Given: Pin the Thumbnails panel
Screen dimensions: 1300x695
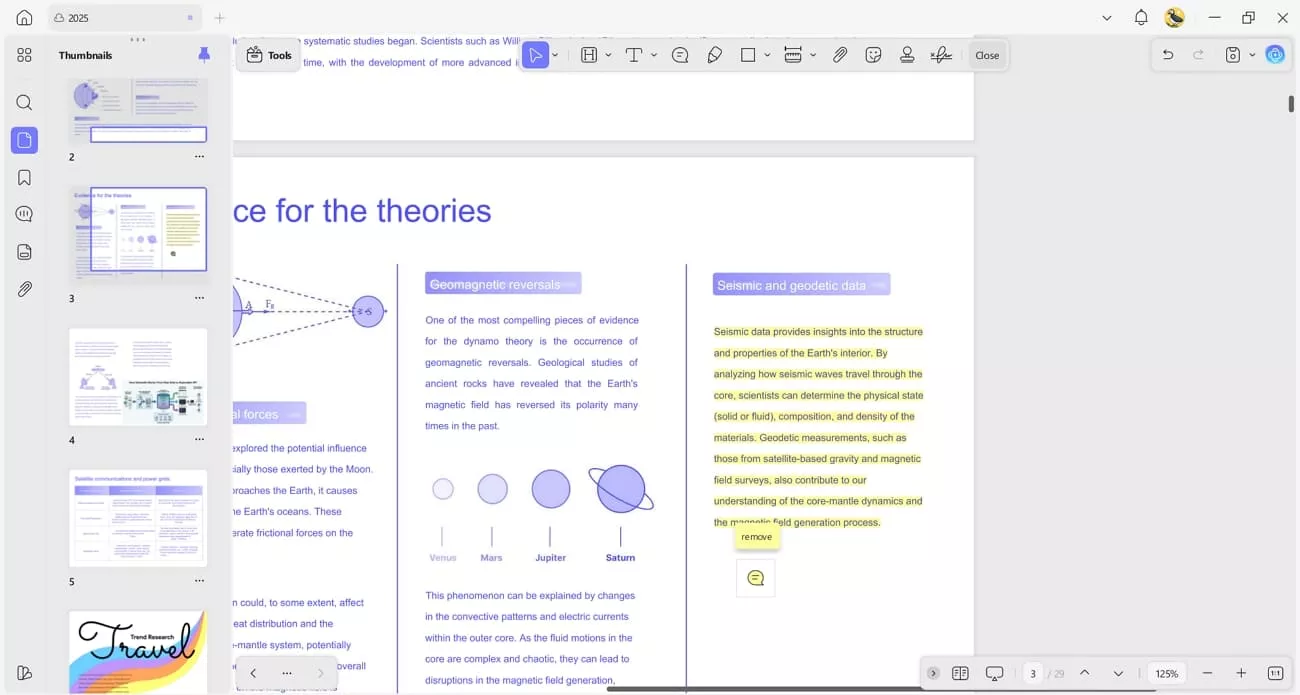Looking at the screenshot, I should point(204,55).
